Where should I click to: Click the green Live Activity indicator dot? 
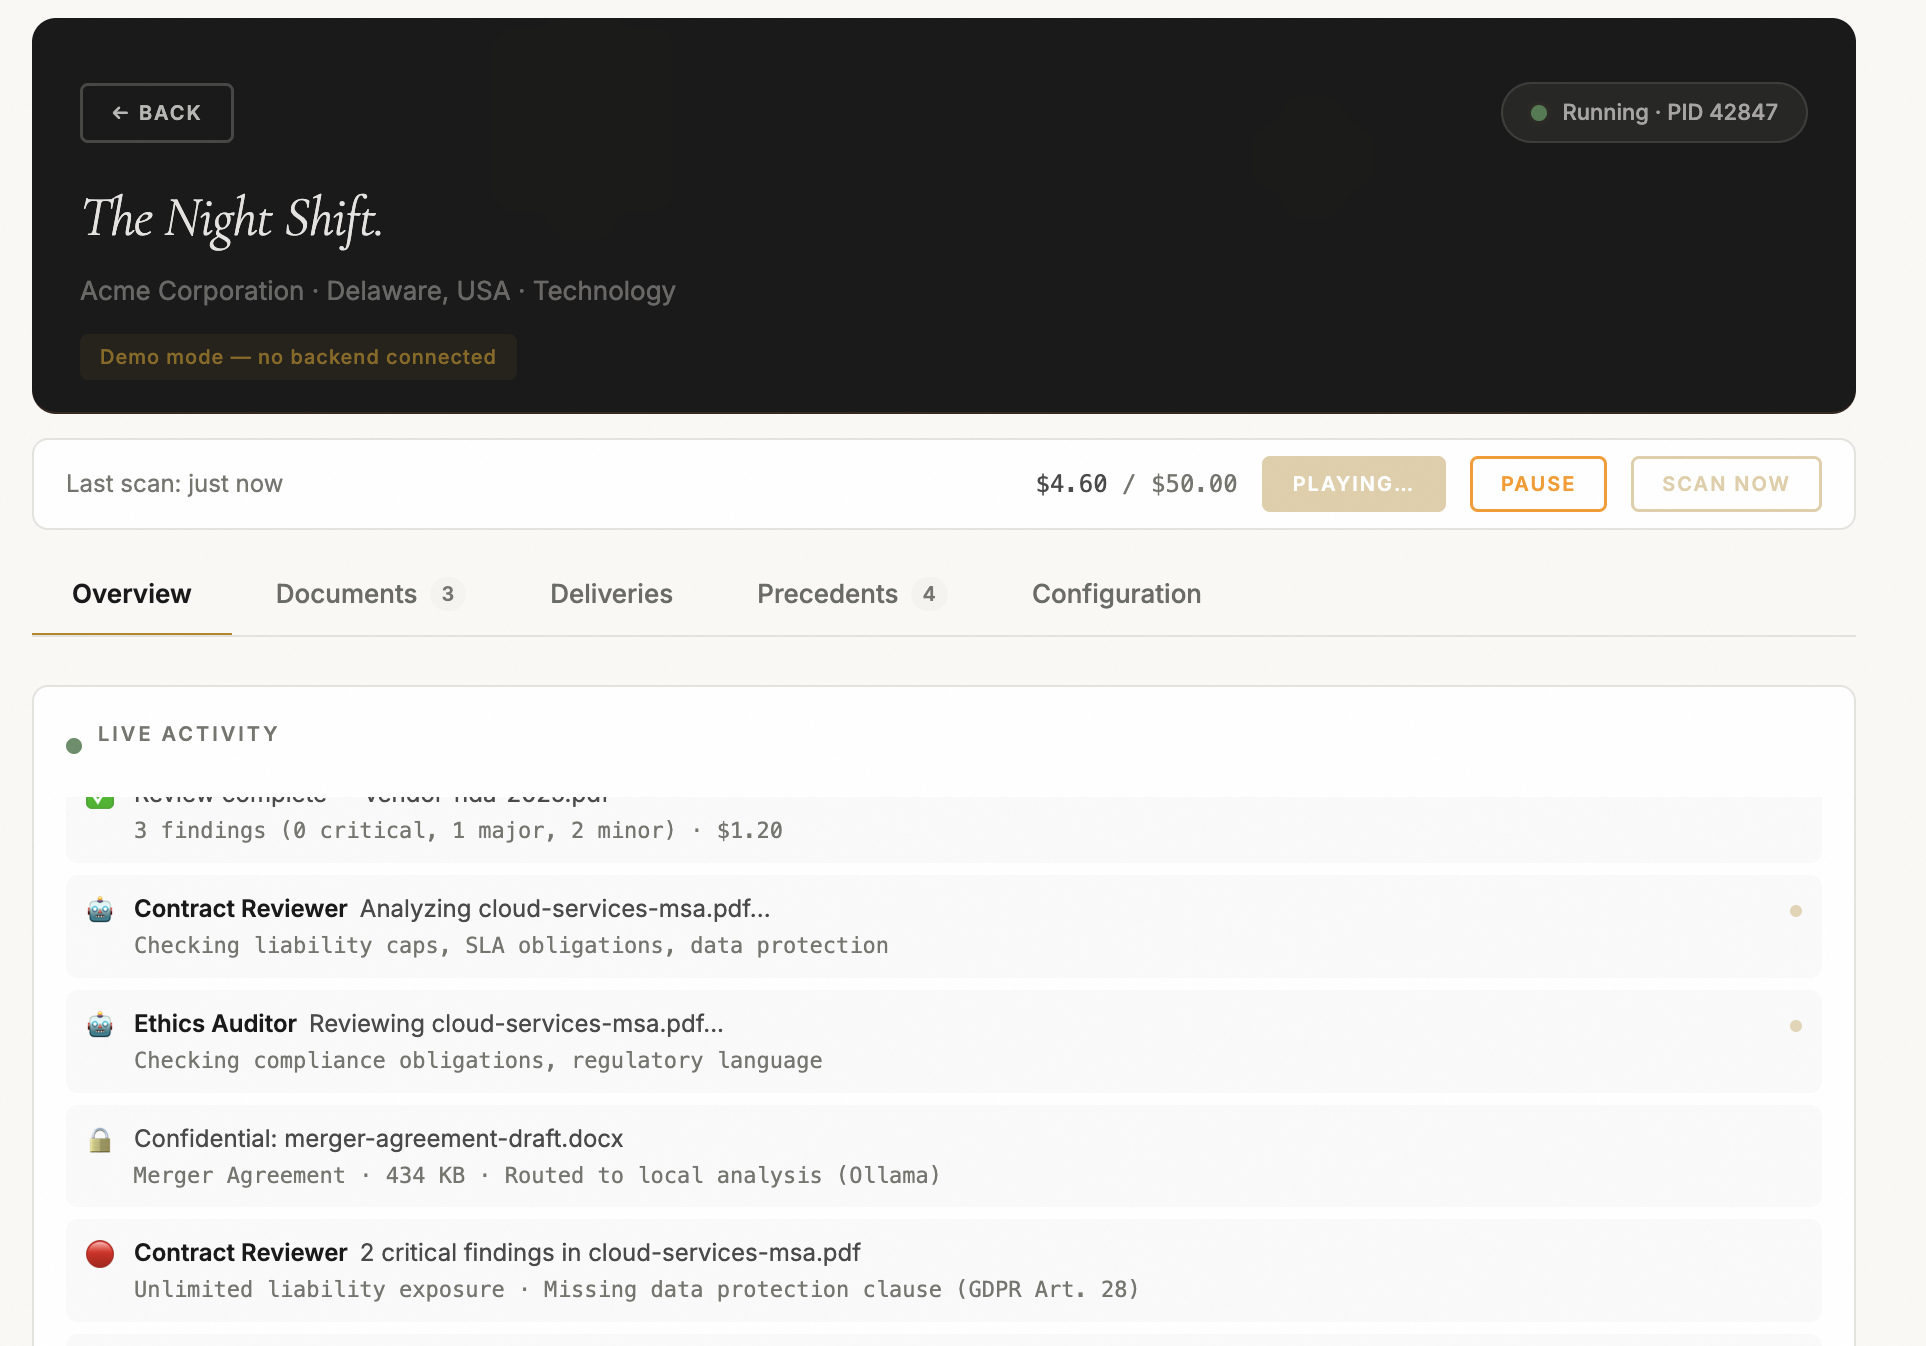point(74,746)
